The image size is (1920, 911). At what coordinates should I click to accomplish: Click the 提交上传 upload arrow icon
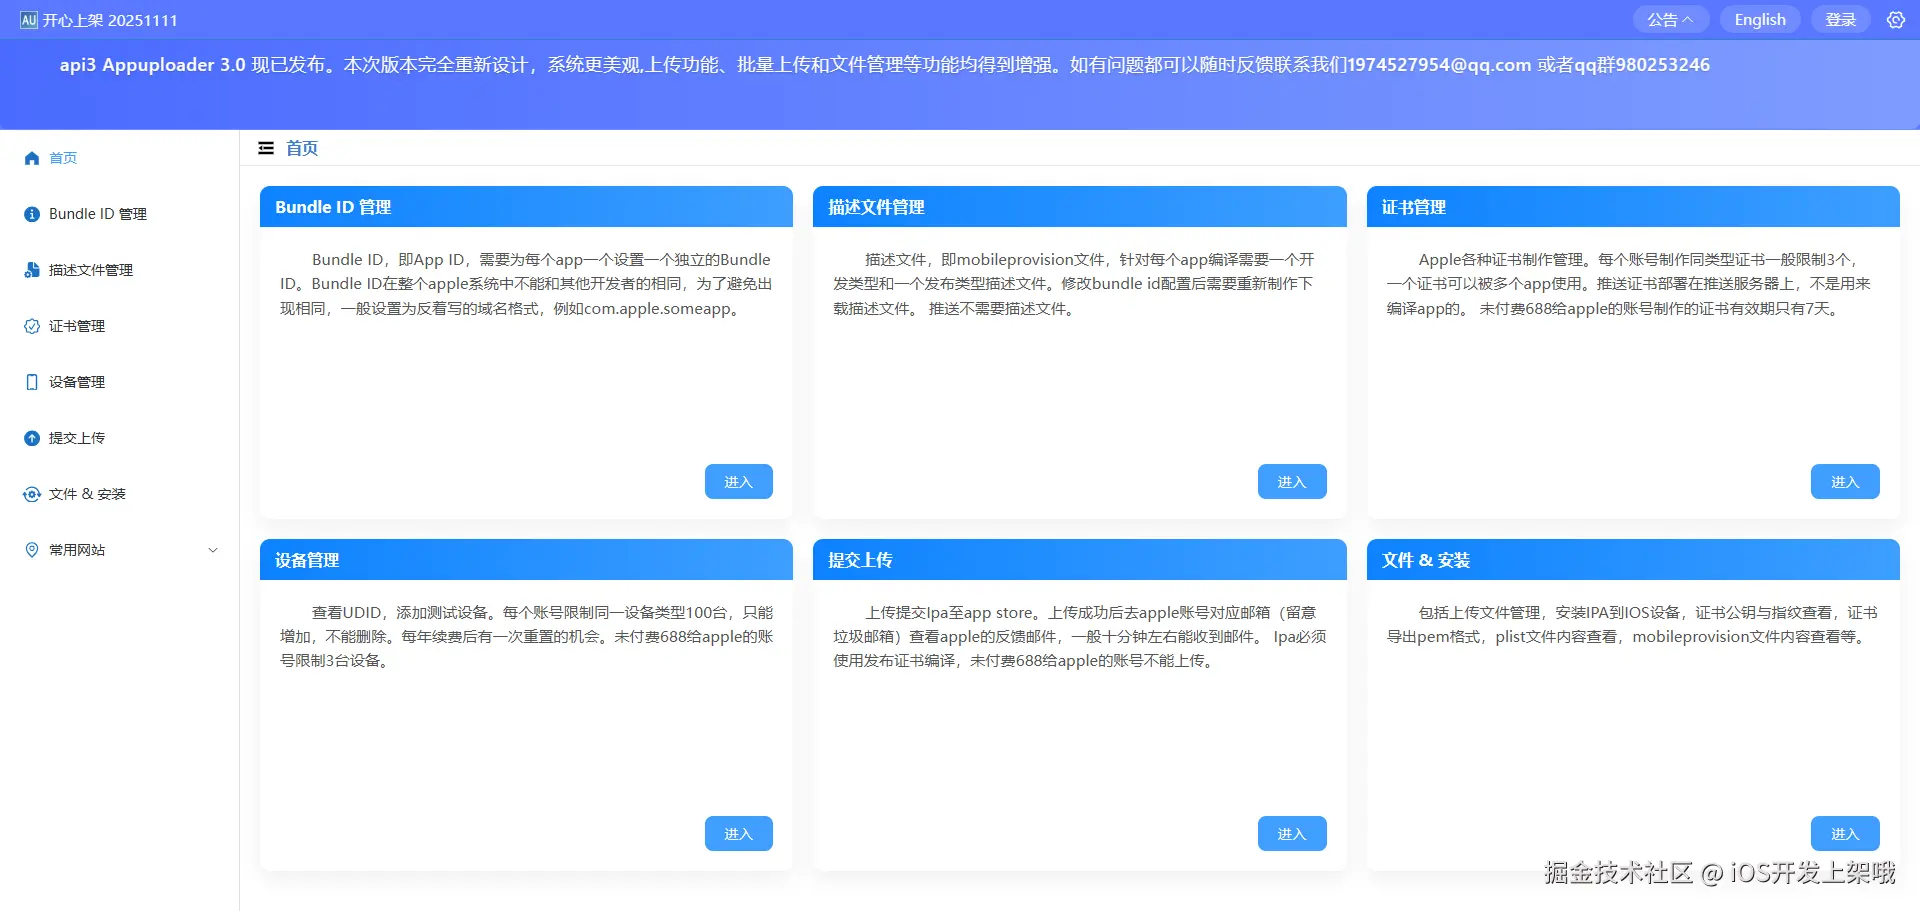pyautogui.click(x=31, y=437)
